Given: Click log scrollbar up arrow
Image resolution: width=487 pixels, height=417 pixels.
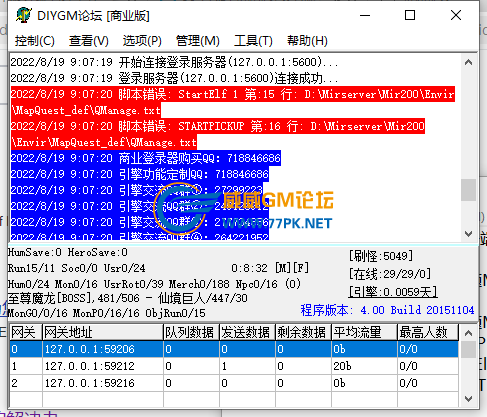Looking at the screenshot, I should point(468,62).
